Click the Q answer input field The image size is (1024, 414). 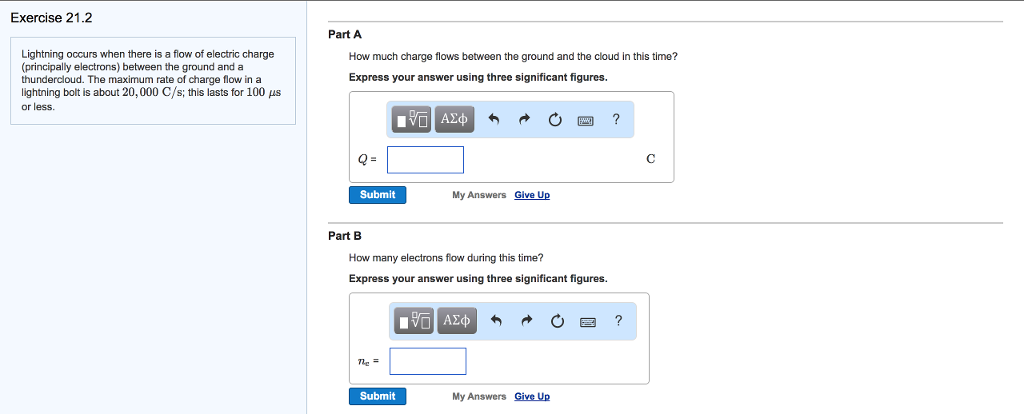[426, 160]
